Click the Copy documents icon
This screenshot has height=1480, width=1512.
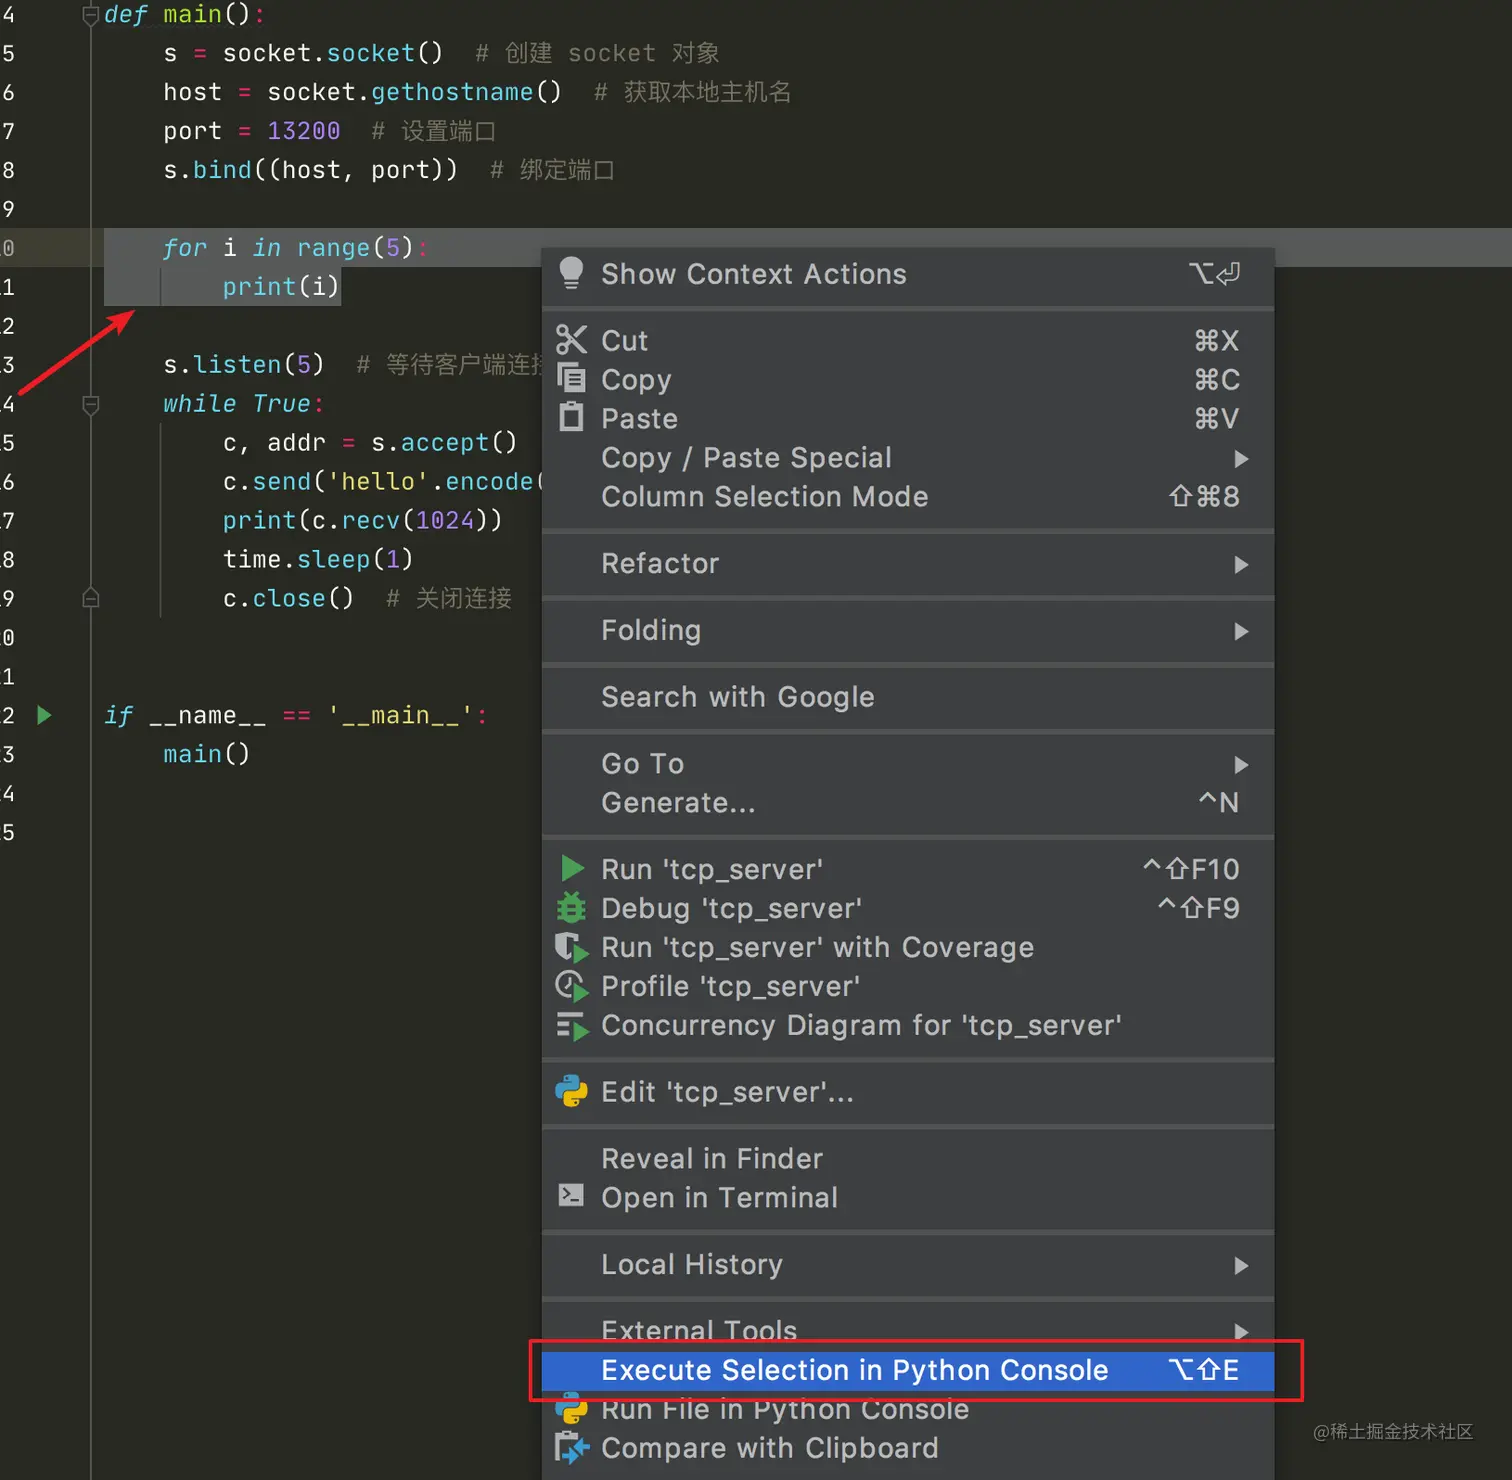[571, 378]
